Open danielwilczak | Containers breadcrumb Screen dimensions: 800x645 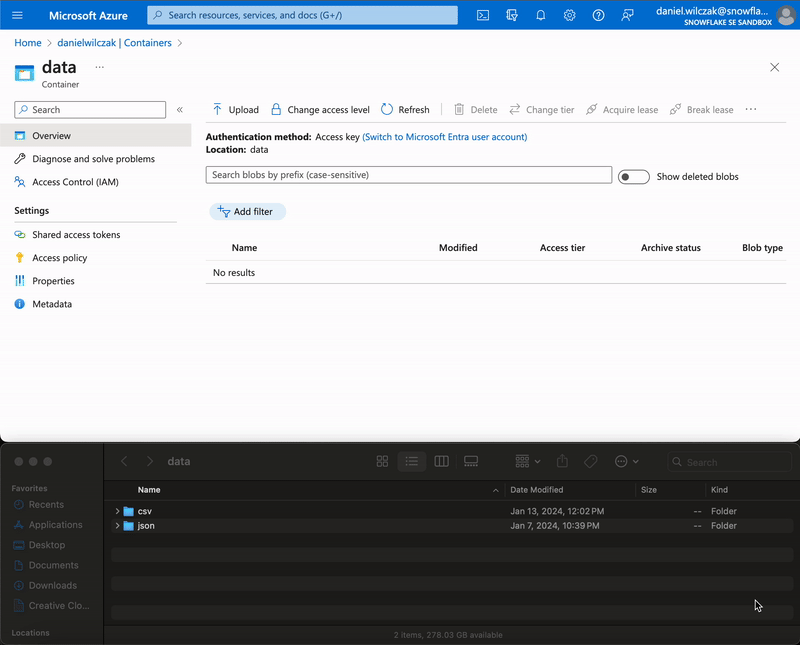(x=114, y=43)
